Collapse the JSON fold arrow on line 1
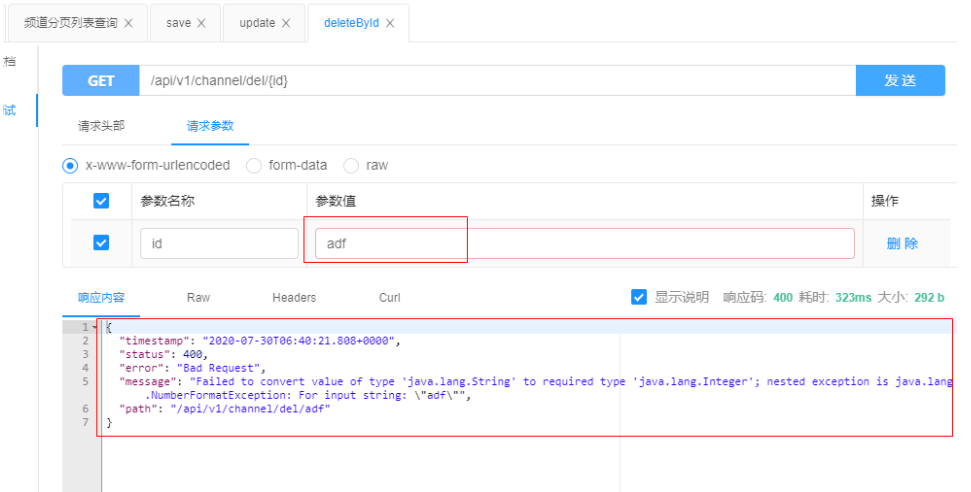The width and height of the screenshot is (971, 492). (95, 327)
